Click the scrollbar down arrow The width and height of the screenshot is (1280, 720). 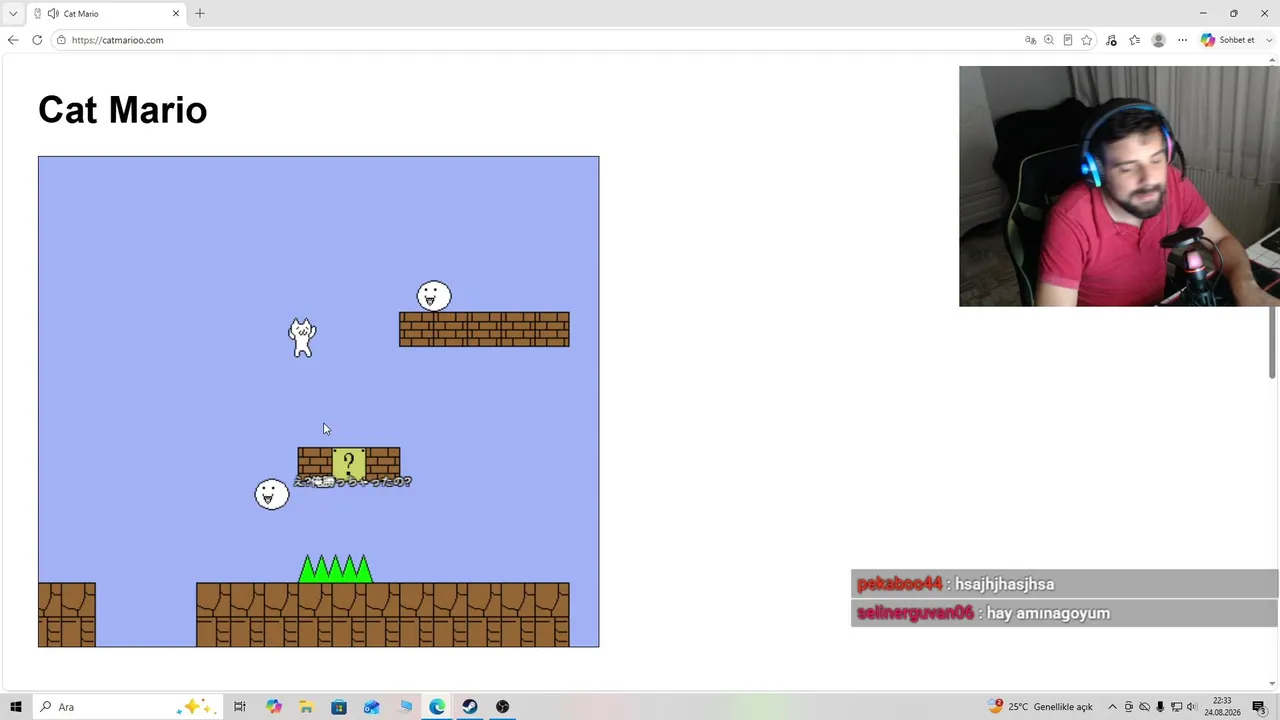[1272, 684]
